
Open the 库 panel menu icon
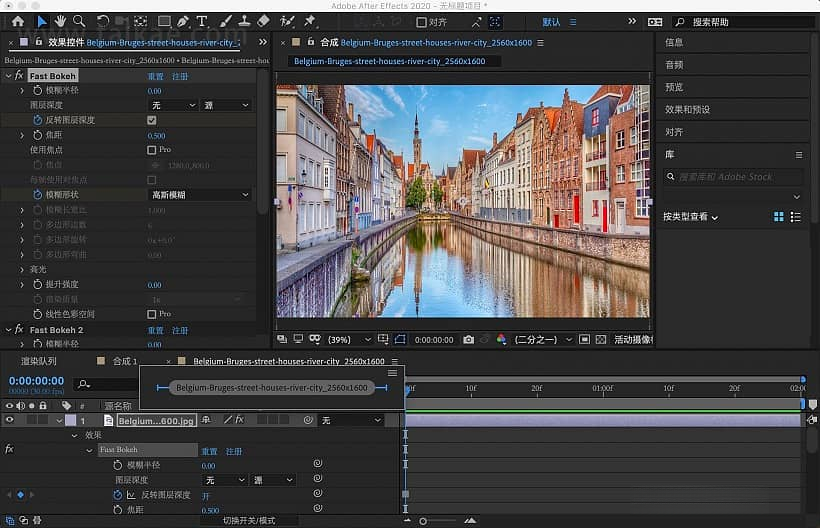pyautogui.click(x=799, y=155)
